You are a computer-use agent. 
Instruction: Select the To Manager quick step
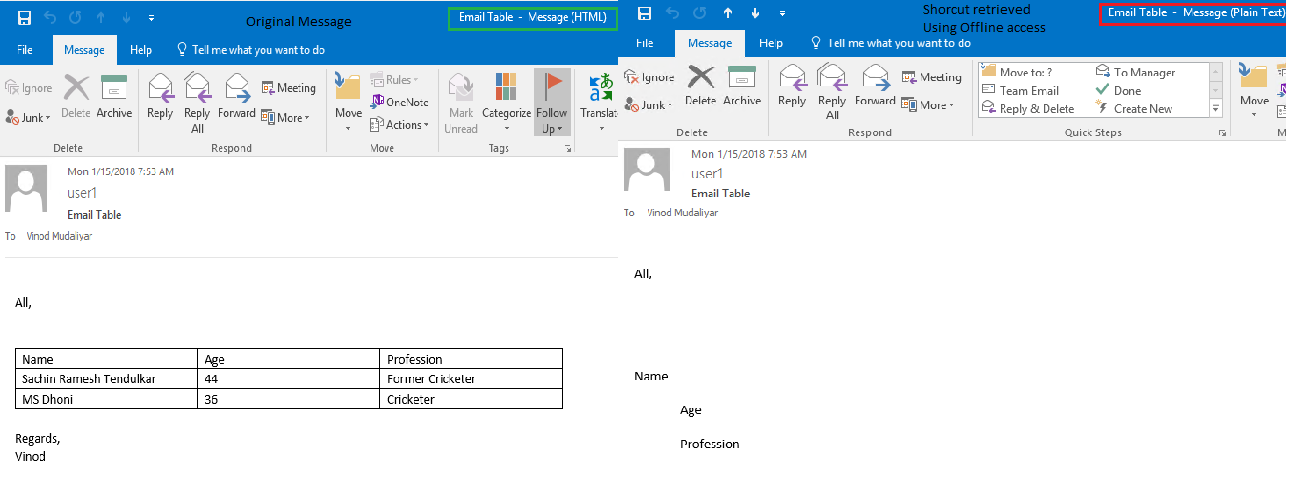click(x=1136, y=72)
